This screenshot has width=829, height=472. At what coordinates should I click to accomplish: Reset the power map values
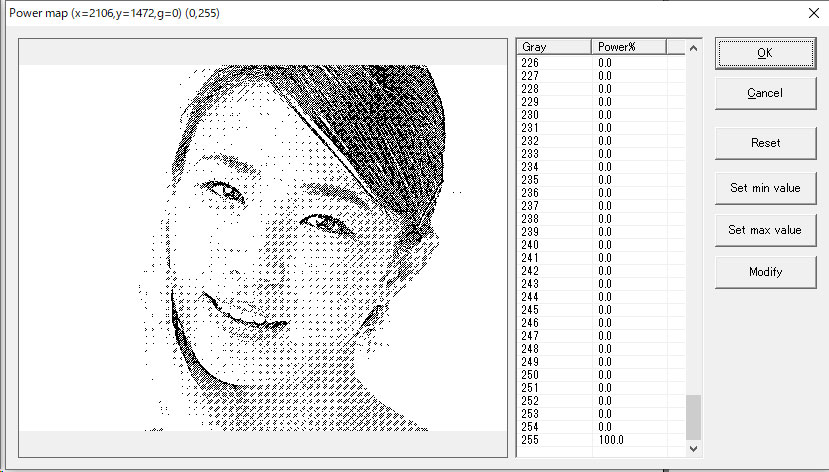pos(765,143)
